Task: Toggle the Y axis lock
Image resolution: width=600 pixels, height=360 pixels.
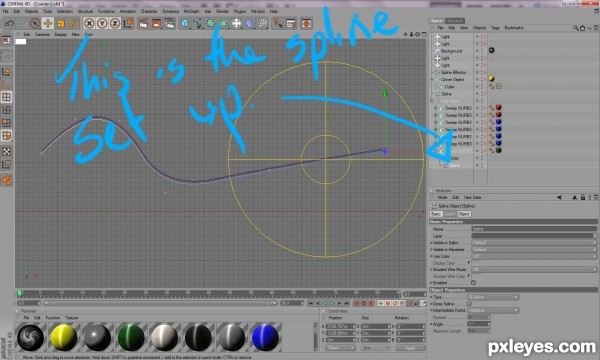Action: 102,24
